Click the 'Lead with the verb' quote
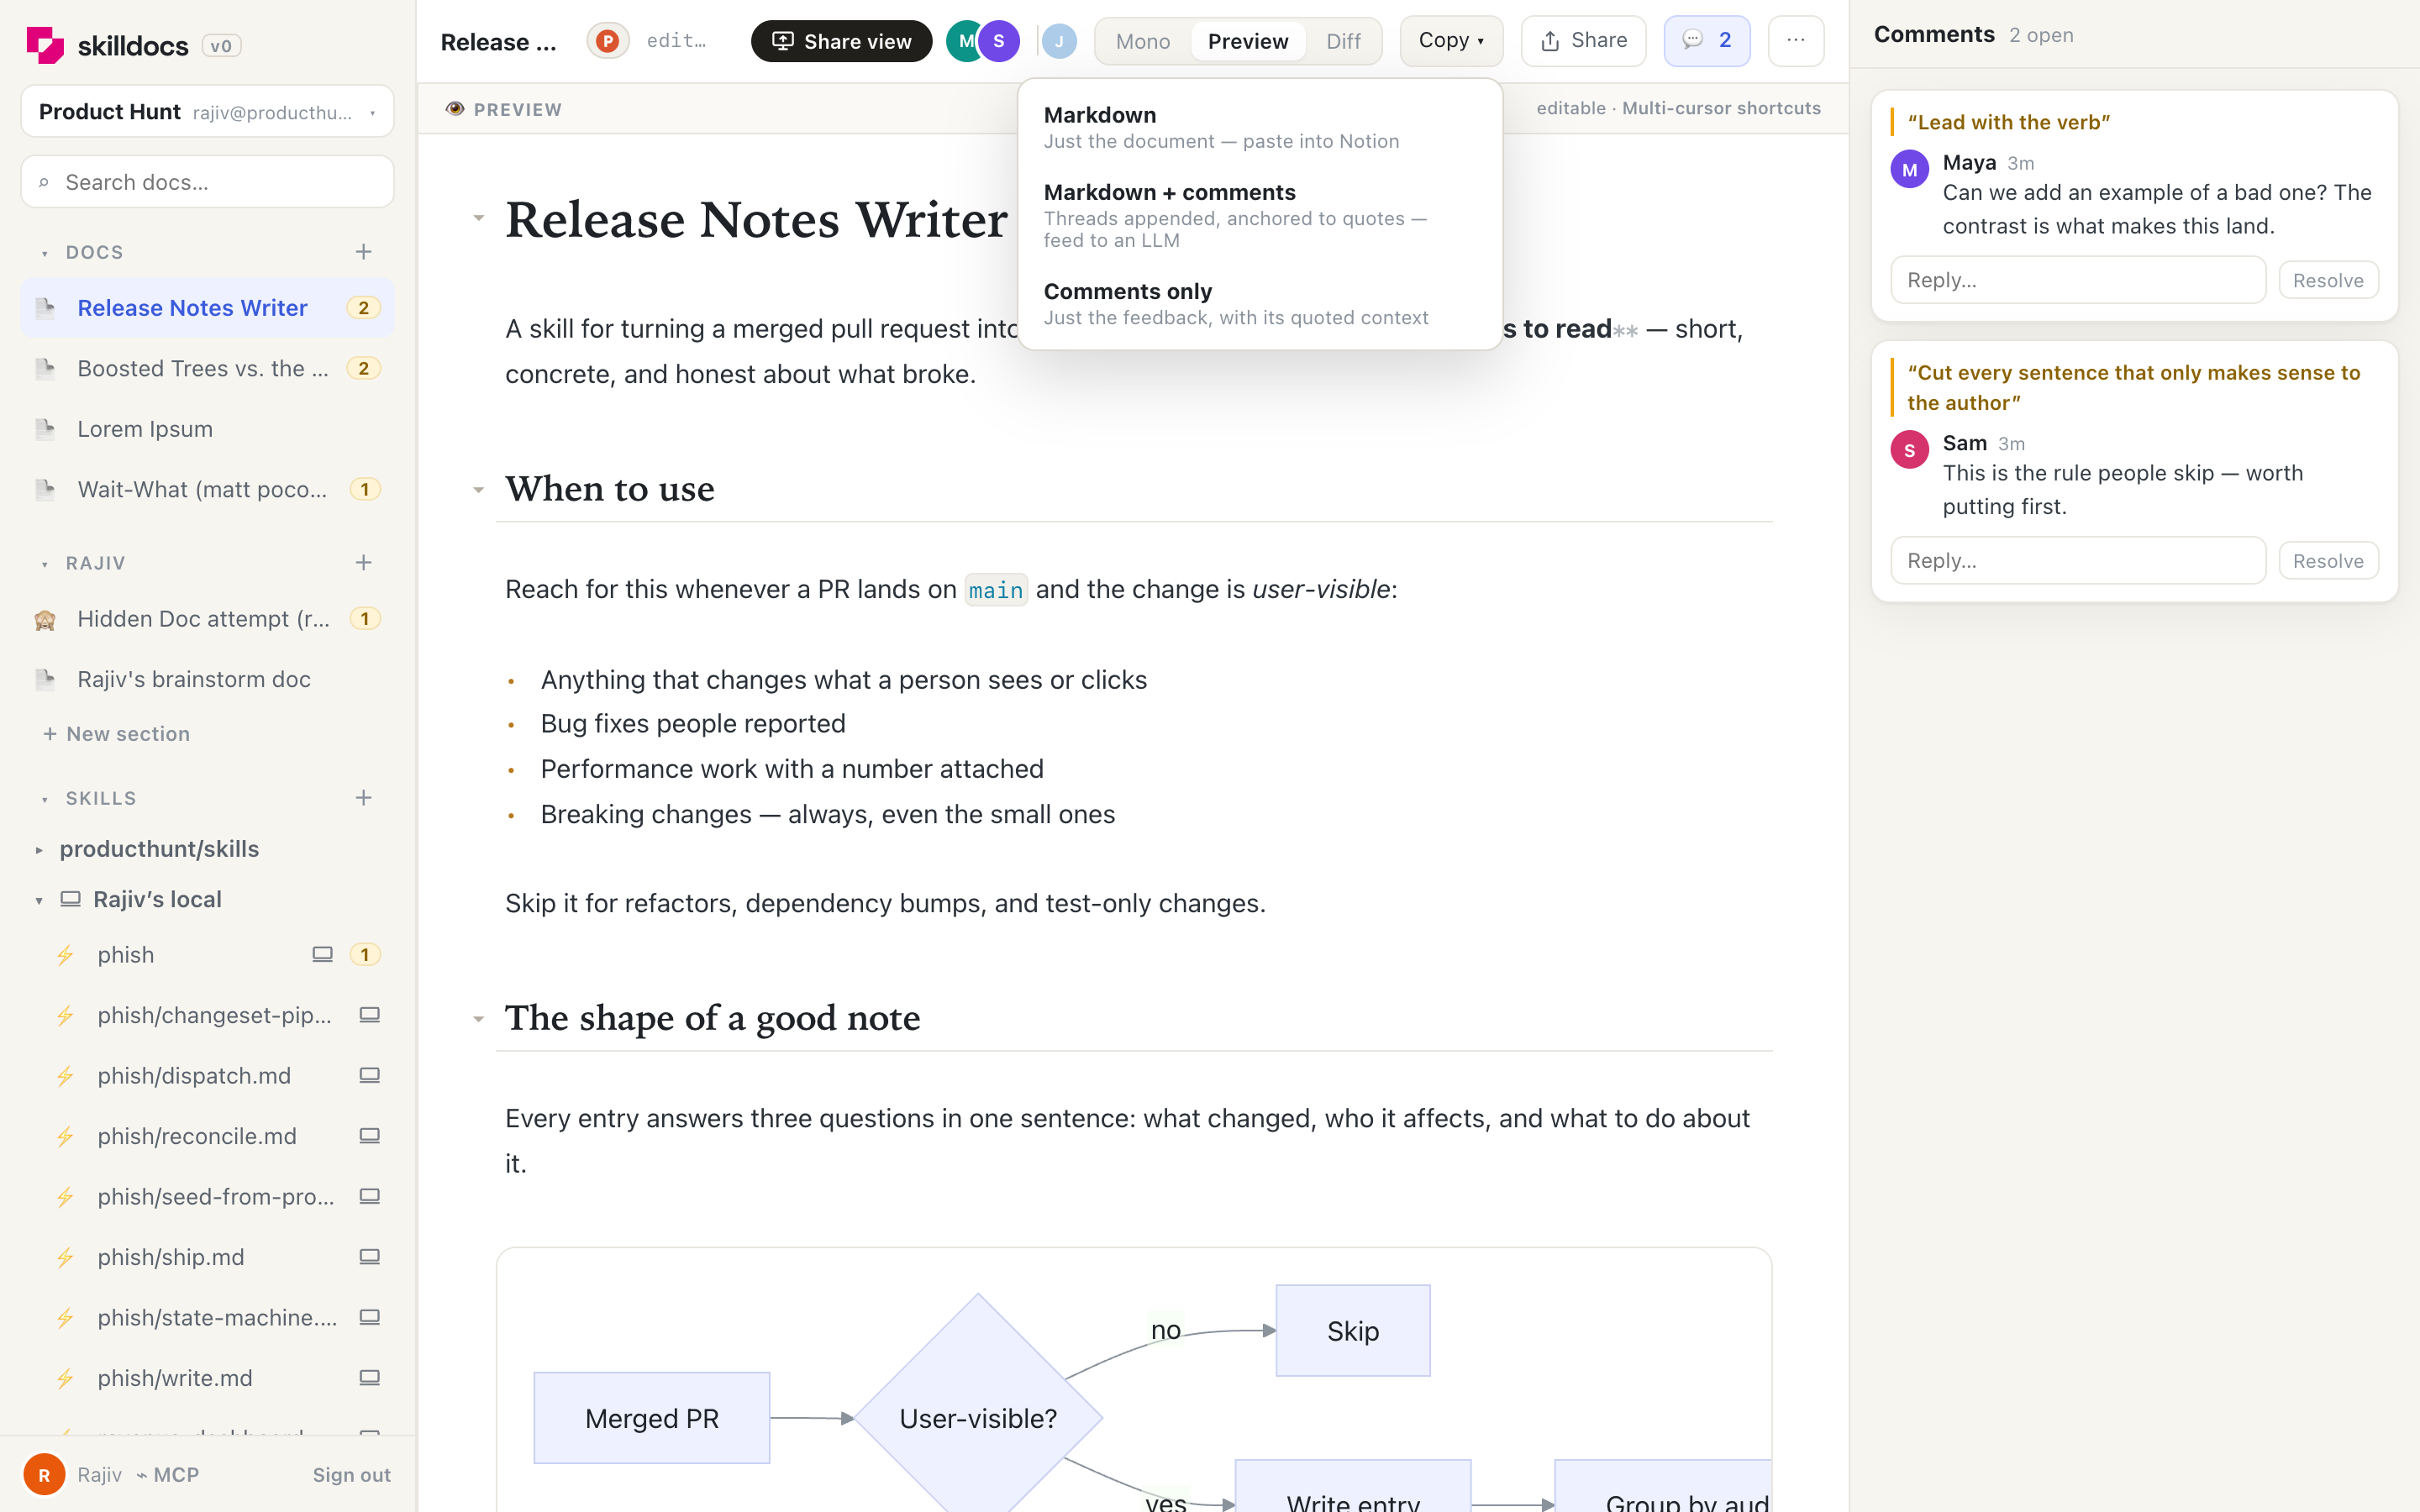 2008,122
